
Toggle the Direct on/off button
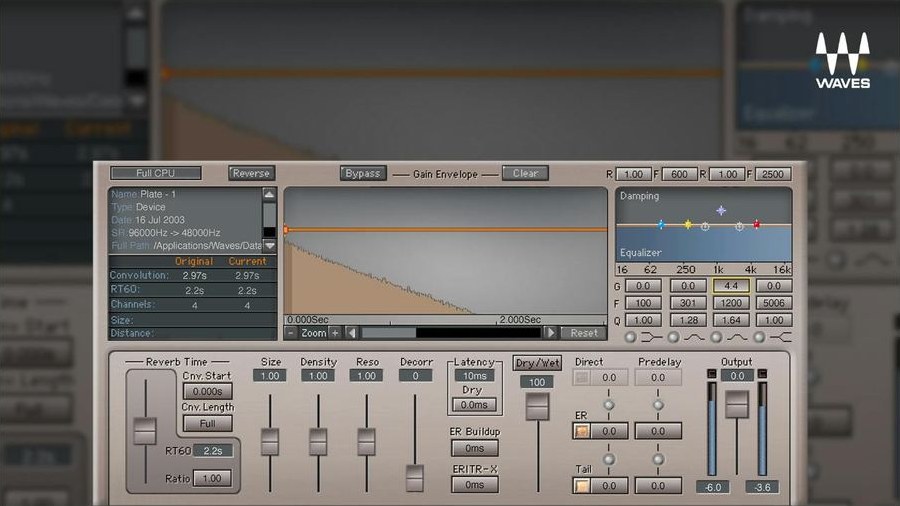click(581, 377)
